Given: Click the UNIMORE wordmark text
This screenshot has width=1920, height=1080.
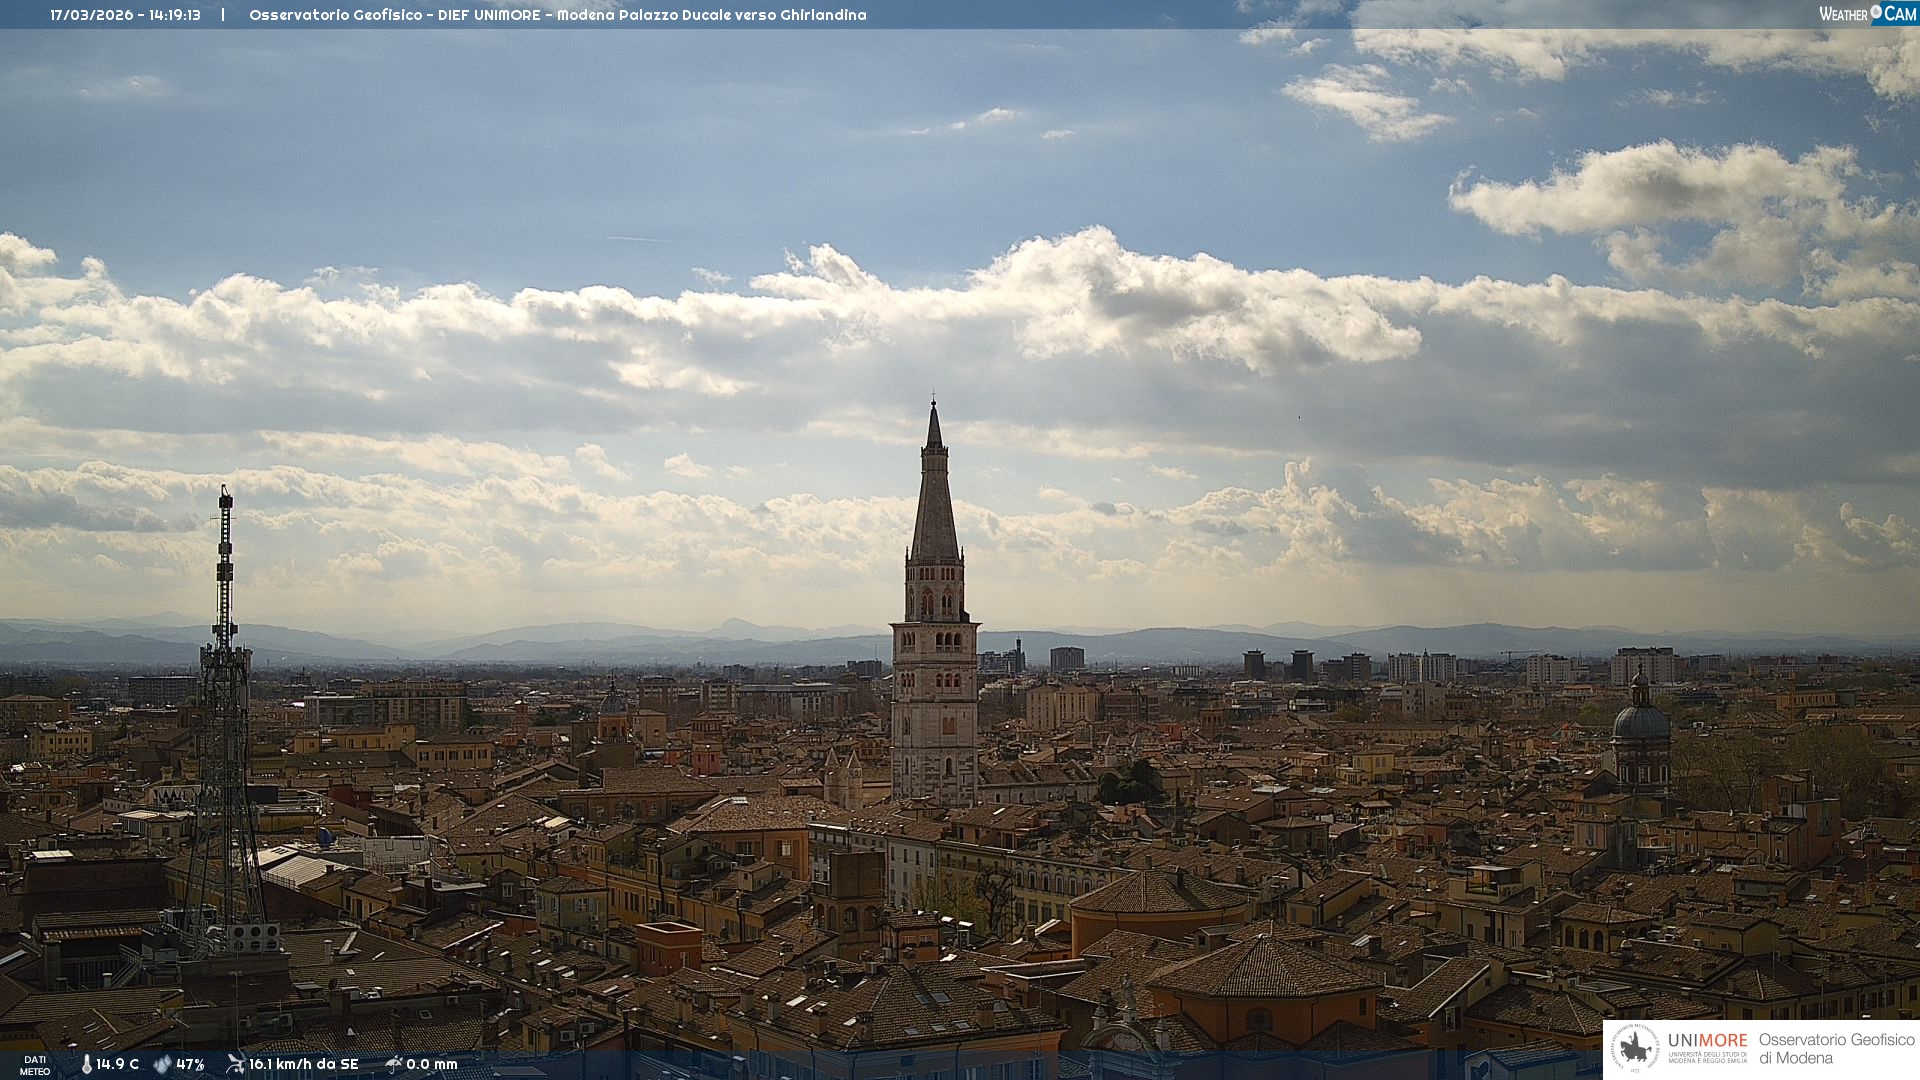Looking at the screenshot, I should pos(1707,1040).
